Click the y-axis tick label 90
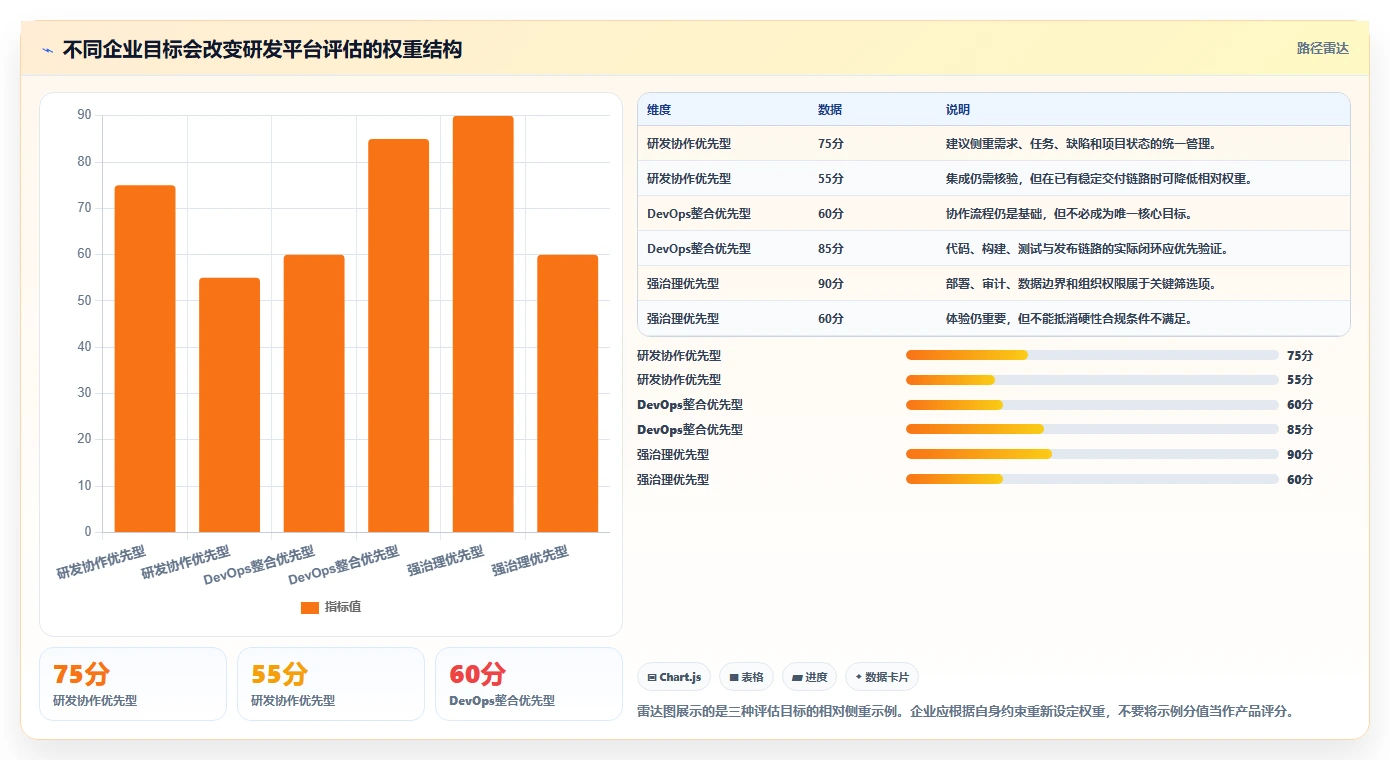This screenshot has height=760, width=1390. 84,115
